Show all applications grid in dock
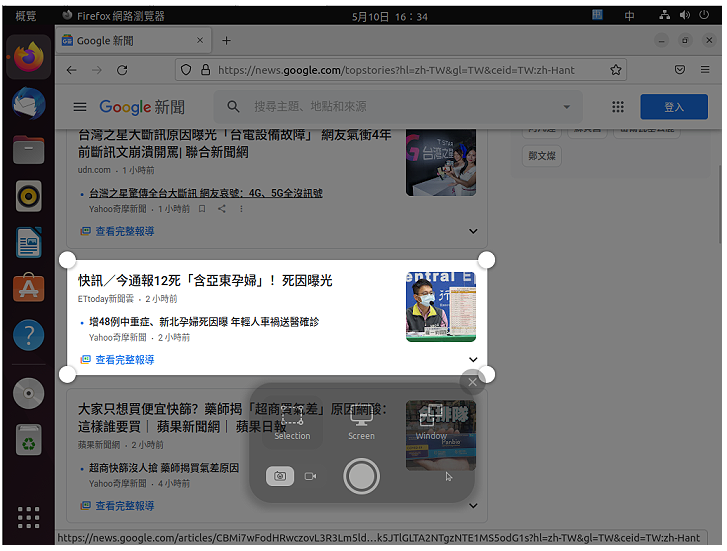Screen dimensions: 727x551 tap(29, 518)
